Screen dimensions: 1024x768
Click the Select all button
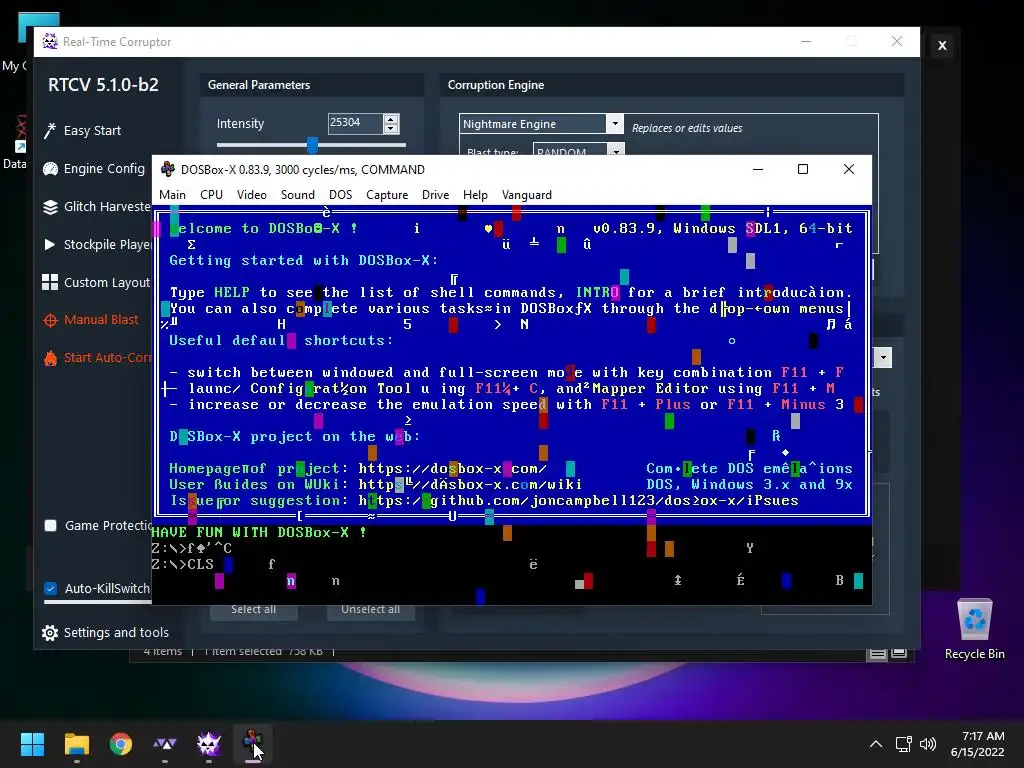[x=253, y=609]
